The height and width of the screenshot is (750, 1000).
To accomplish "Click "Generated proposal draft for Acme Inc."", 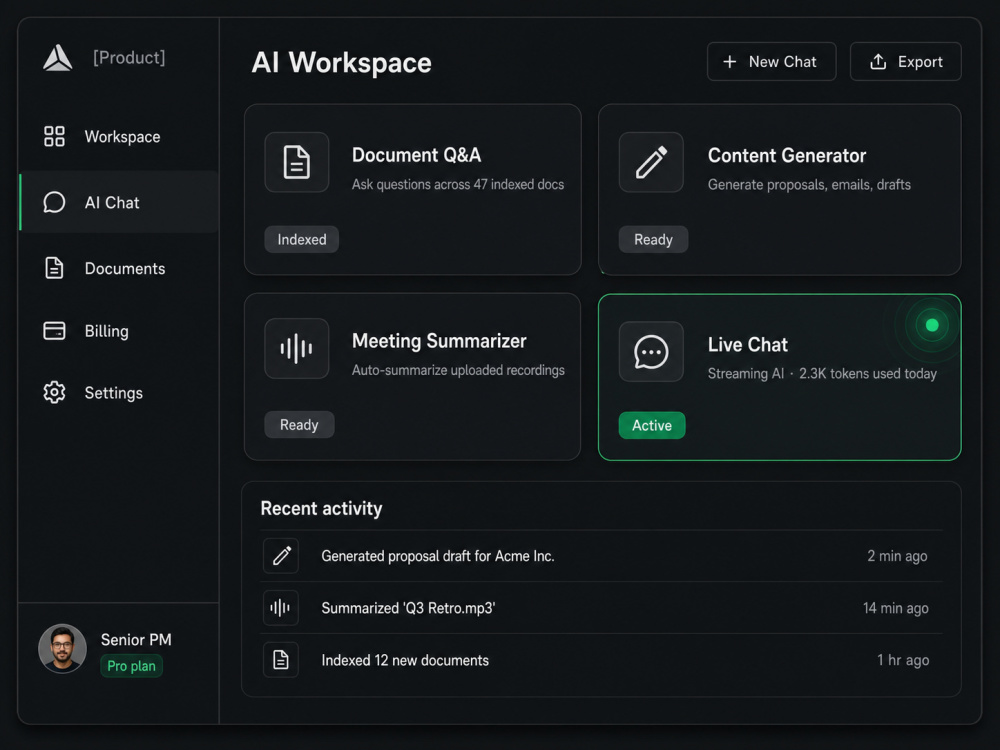I will (x=438, y=556).
